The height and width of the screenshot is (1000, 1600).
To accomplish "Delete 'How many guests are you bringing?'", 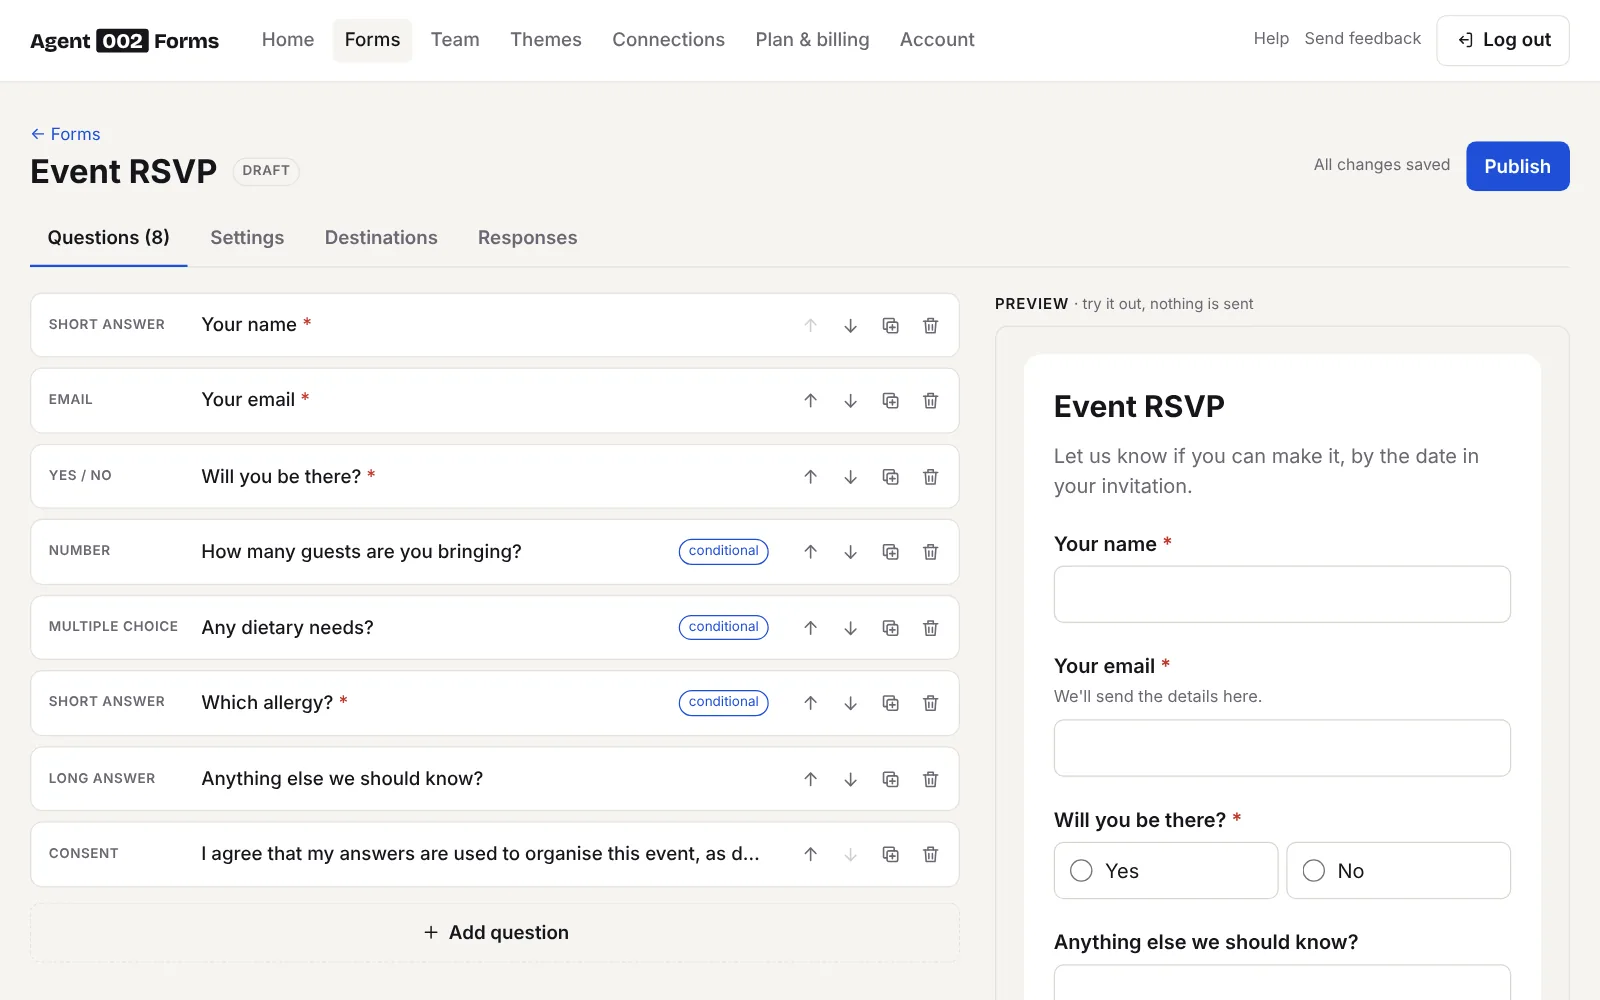I will click(x=930, y=552).
